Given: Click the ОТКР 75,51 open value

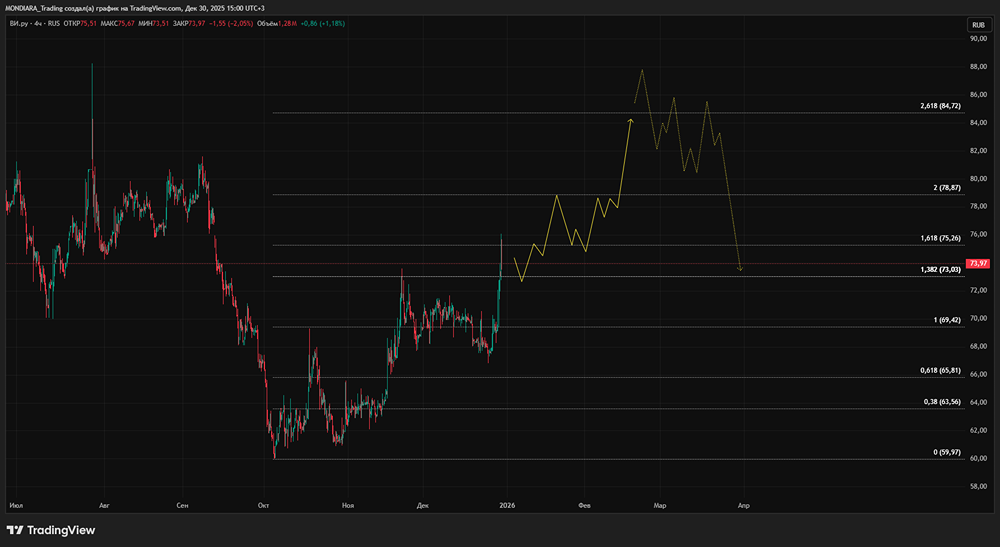Looking at the screenshot, I should pos(80,24).
